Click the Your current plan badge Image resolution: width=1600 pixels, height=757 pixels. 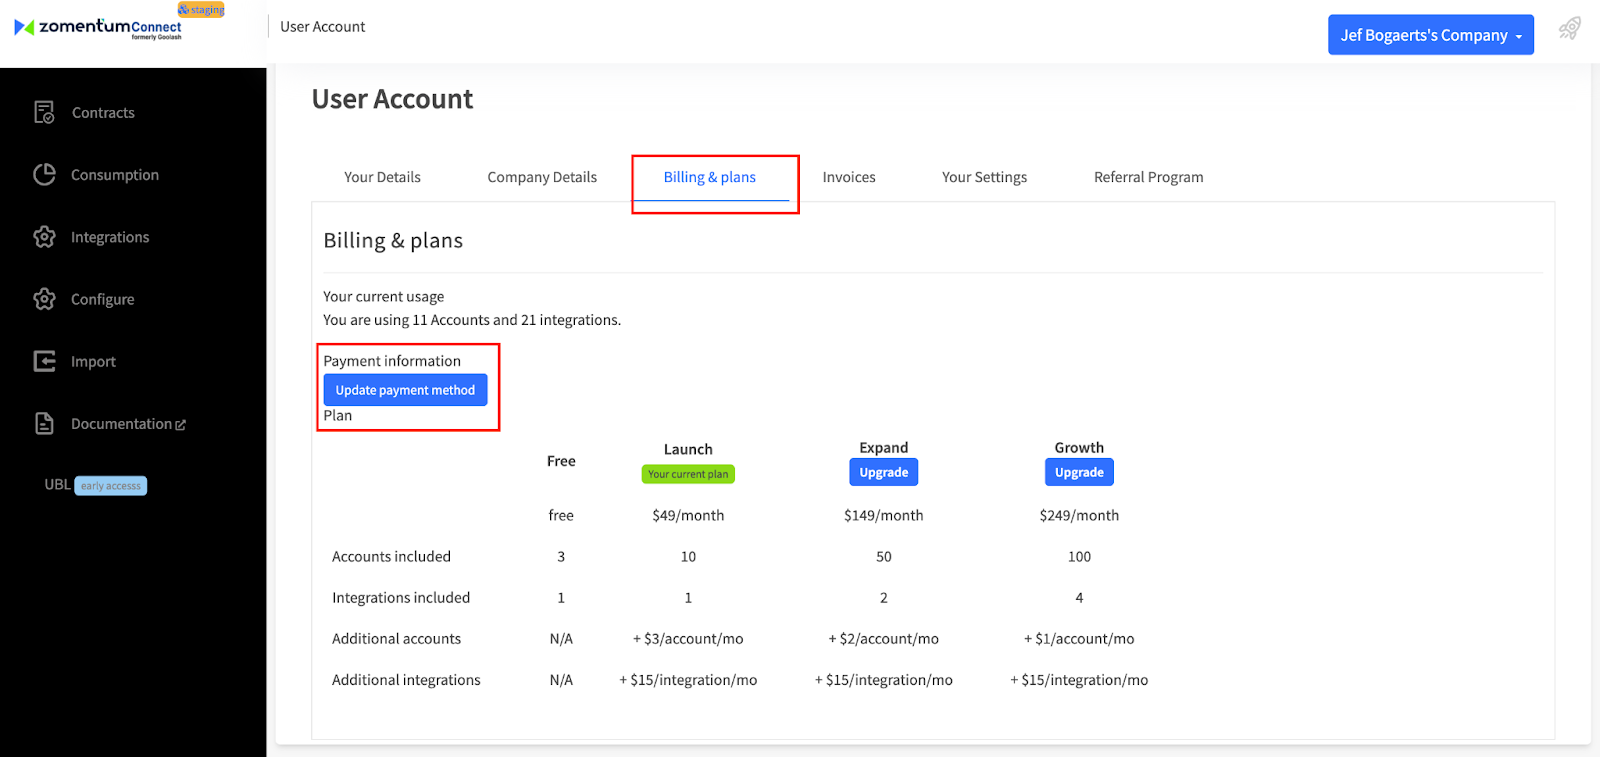(688, 474)
